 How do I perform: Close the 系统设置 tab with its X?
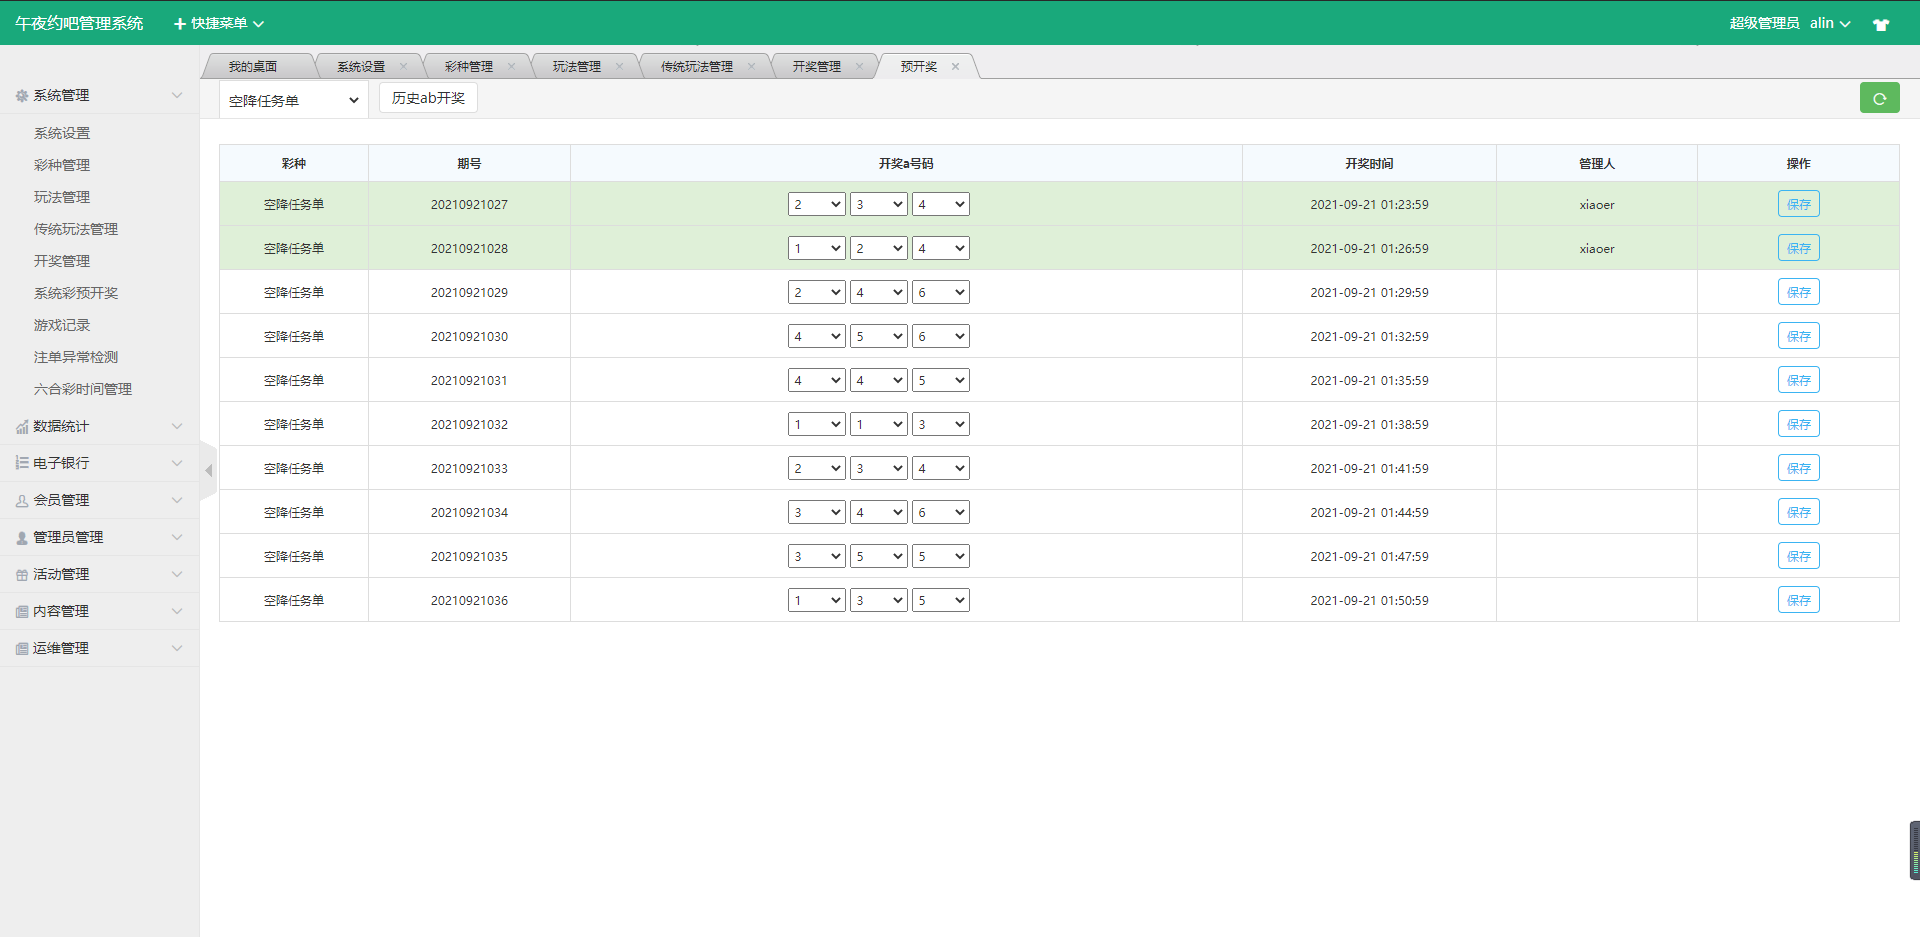403,67
